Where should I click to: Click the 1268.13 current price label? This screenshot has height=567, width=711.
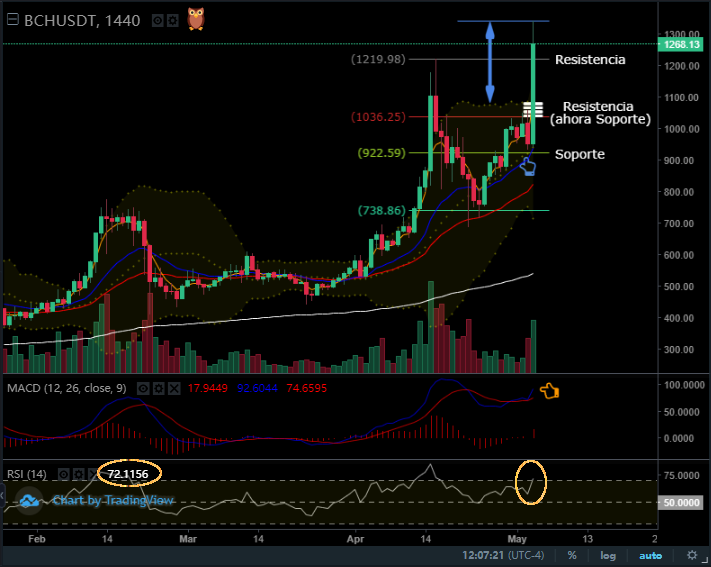click(682, 44)
